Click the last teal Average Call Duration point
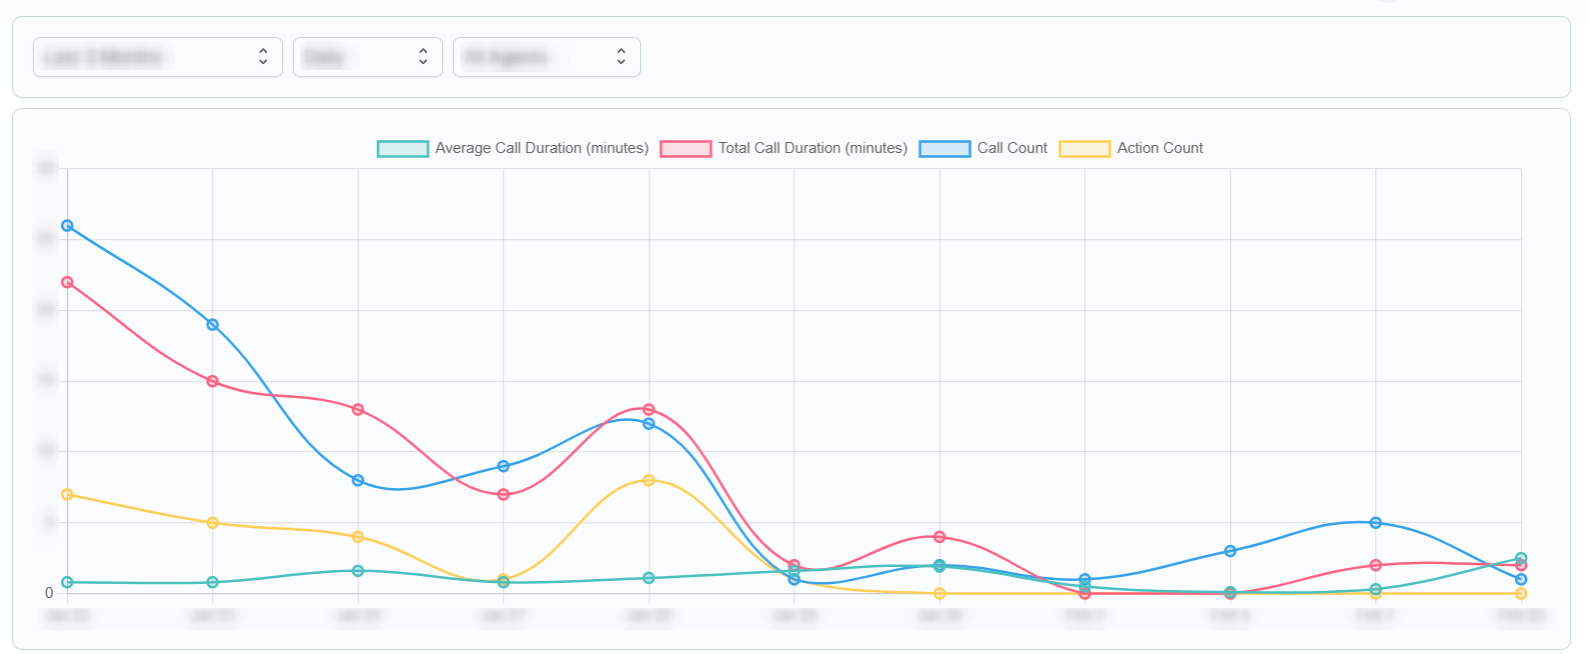The image size is (1588, 654). point(1521,558)
